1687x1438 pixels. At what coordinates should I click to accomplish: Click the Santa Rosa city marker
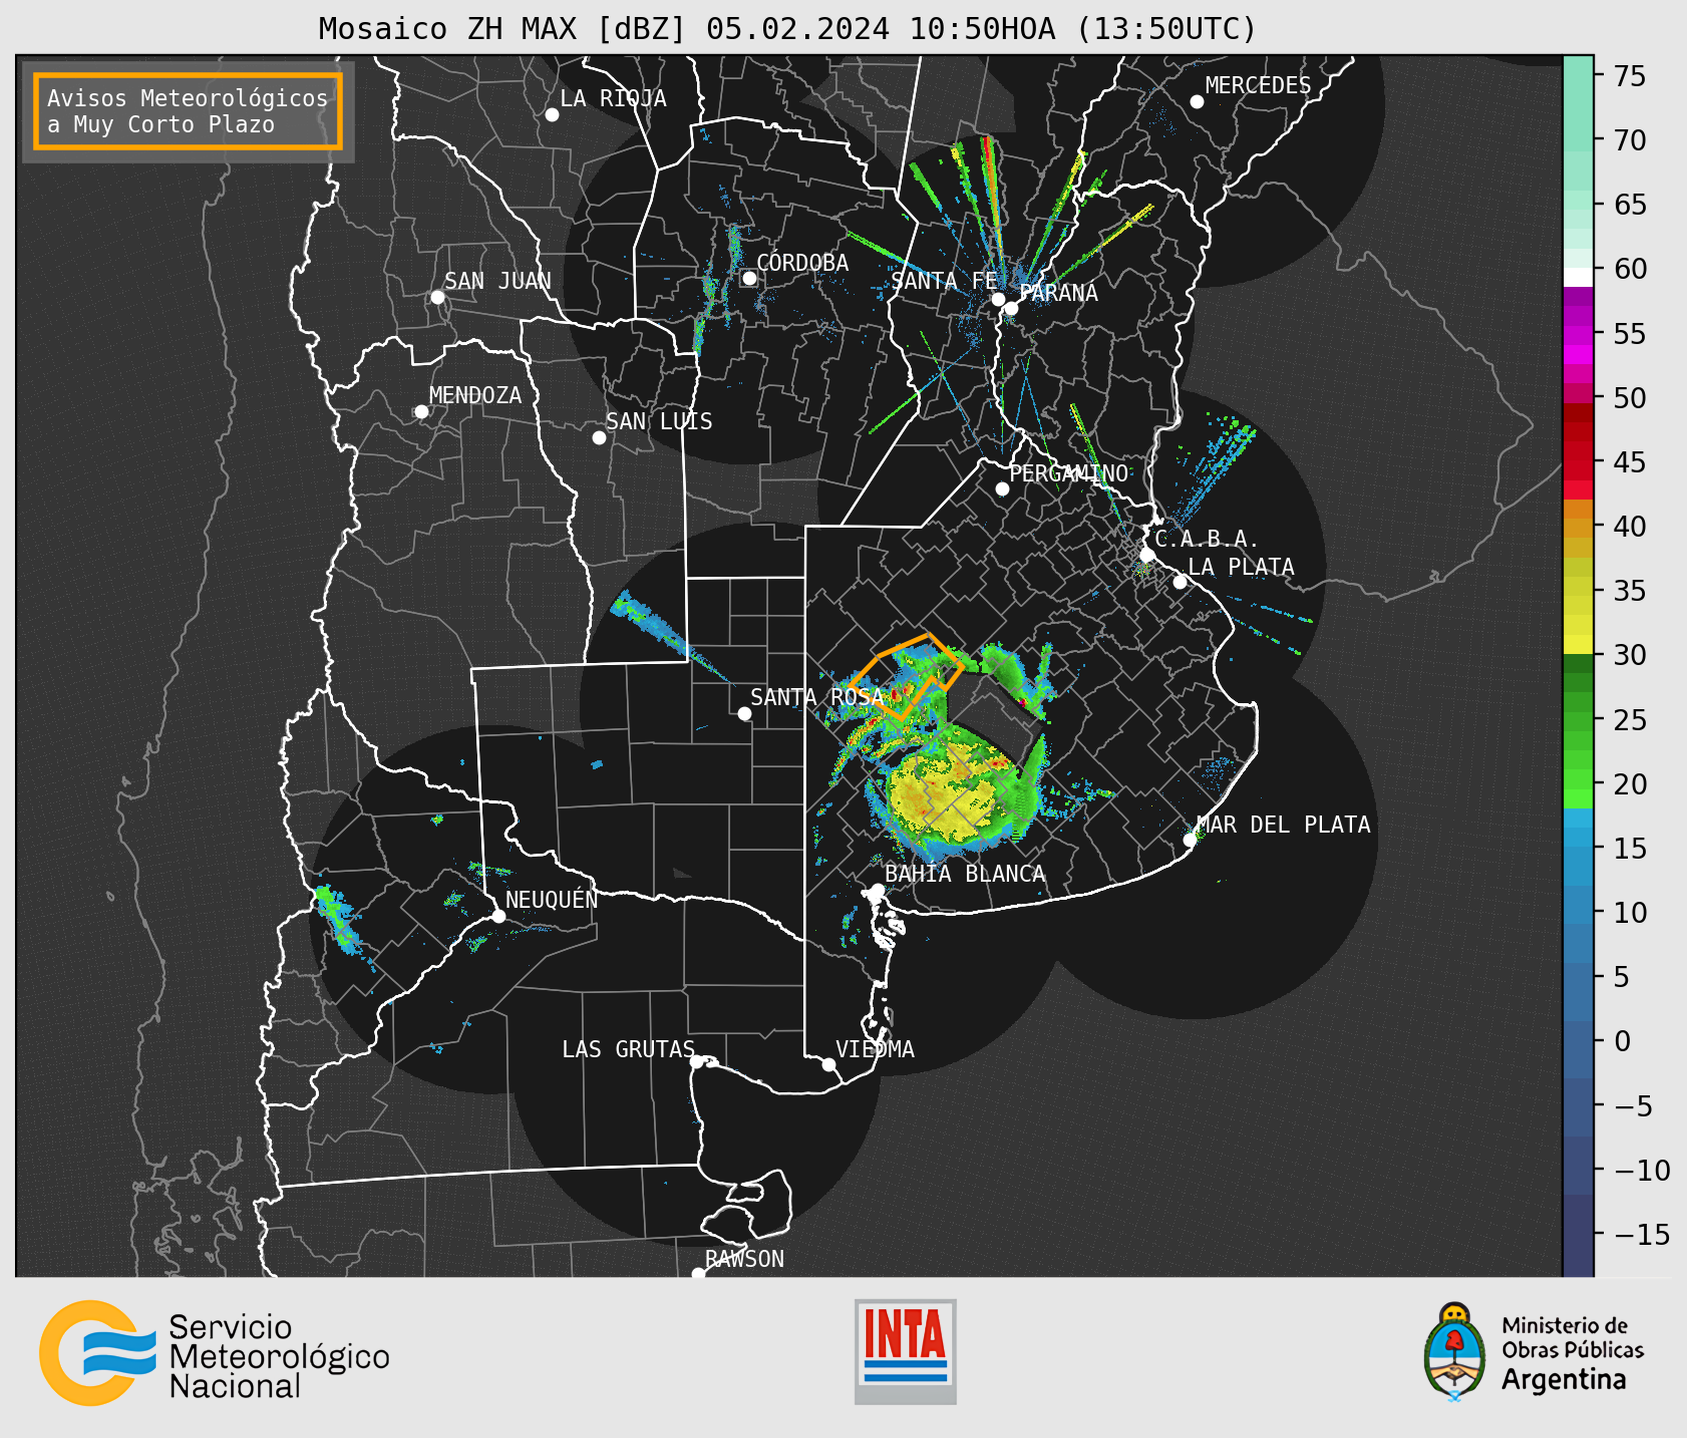tap(744, 713)
